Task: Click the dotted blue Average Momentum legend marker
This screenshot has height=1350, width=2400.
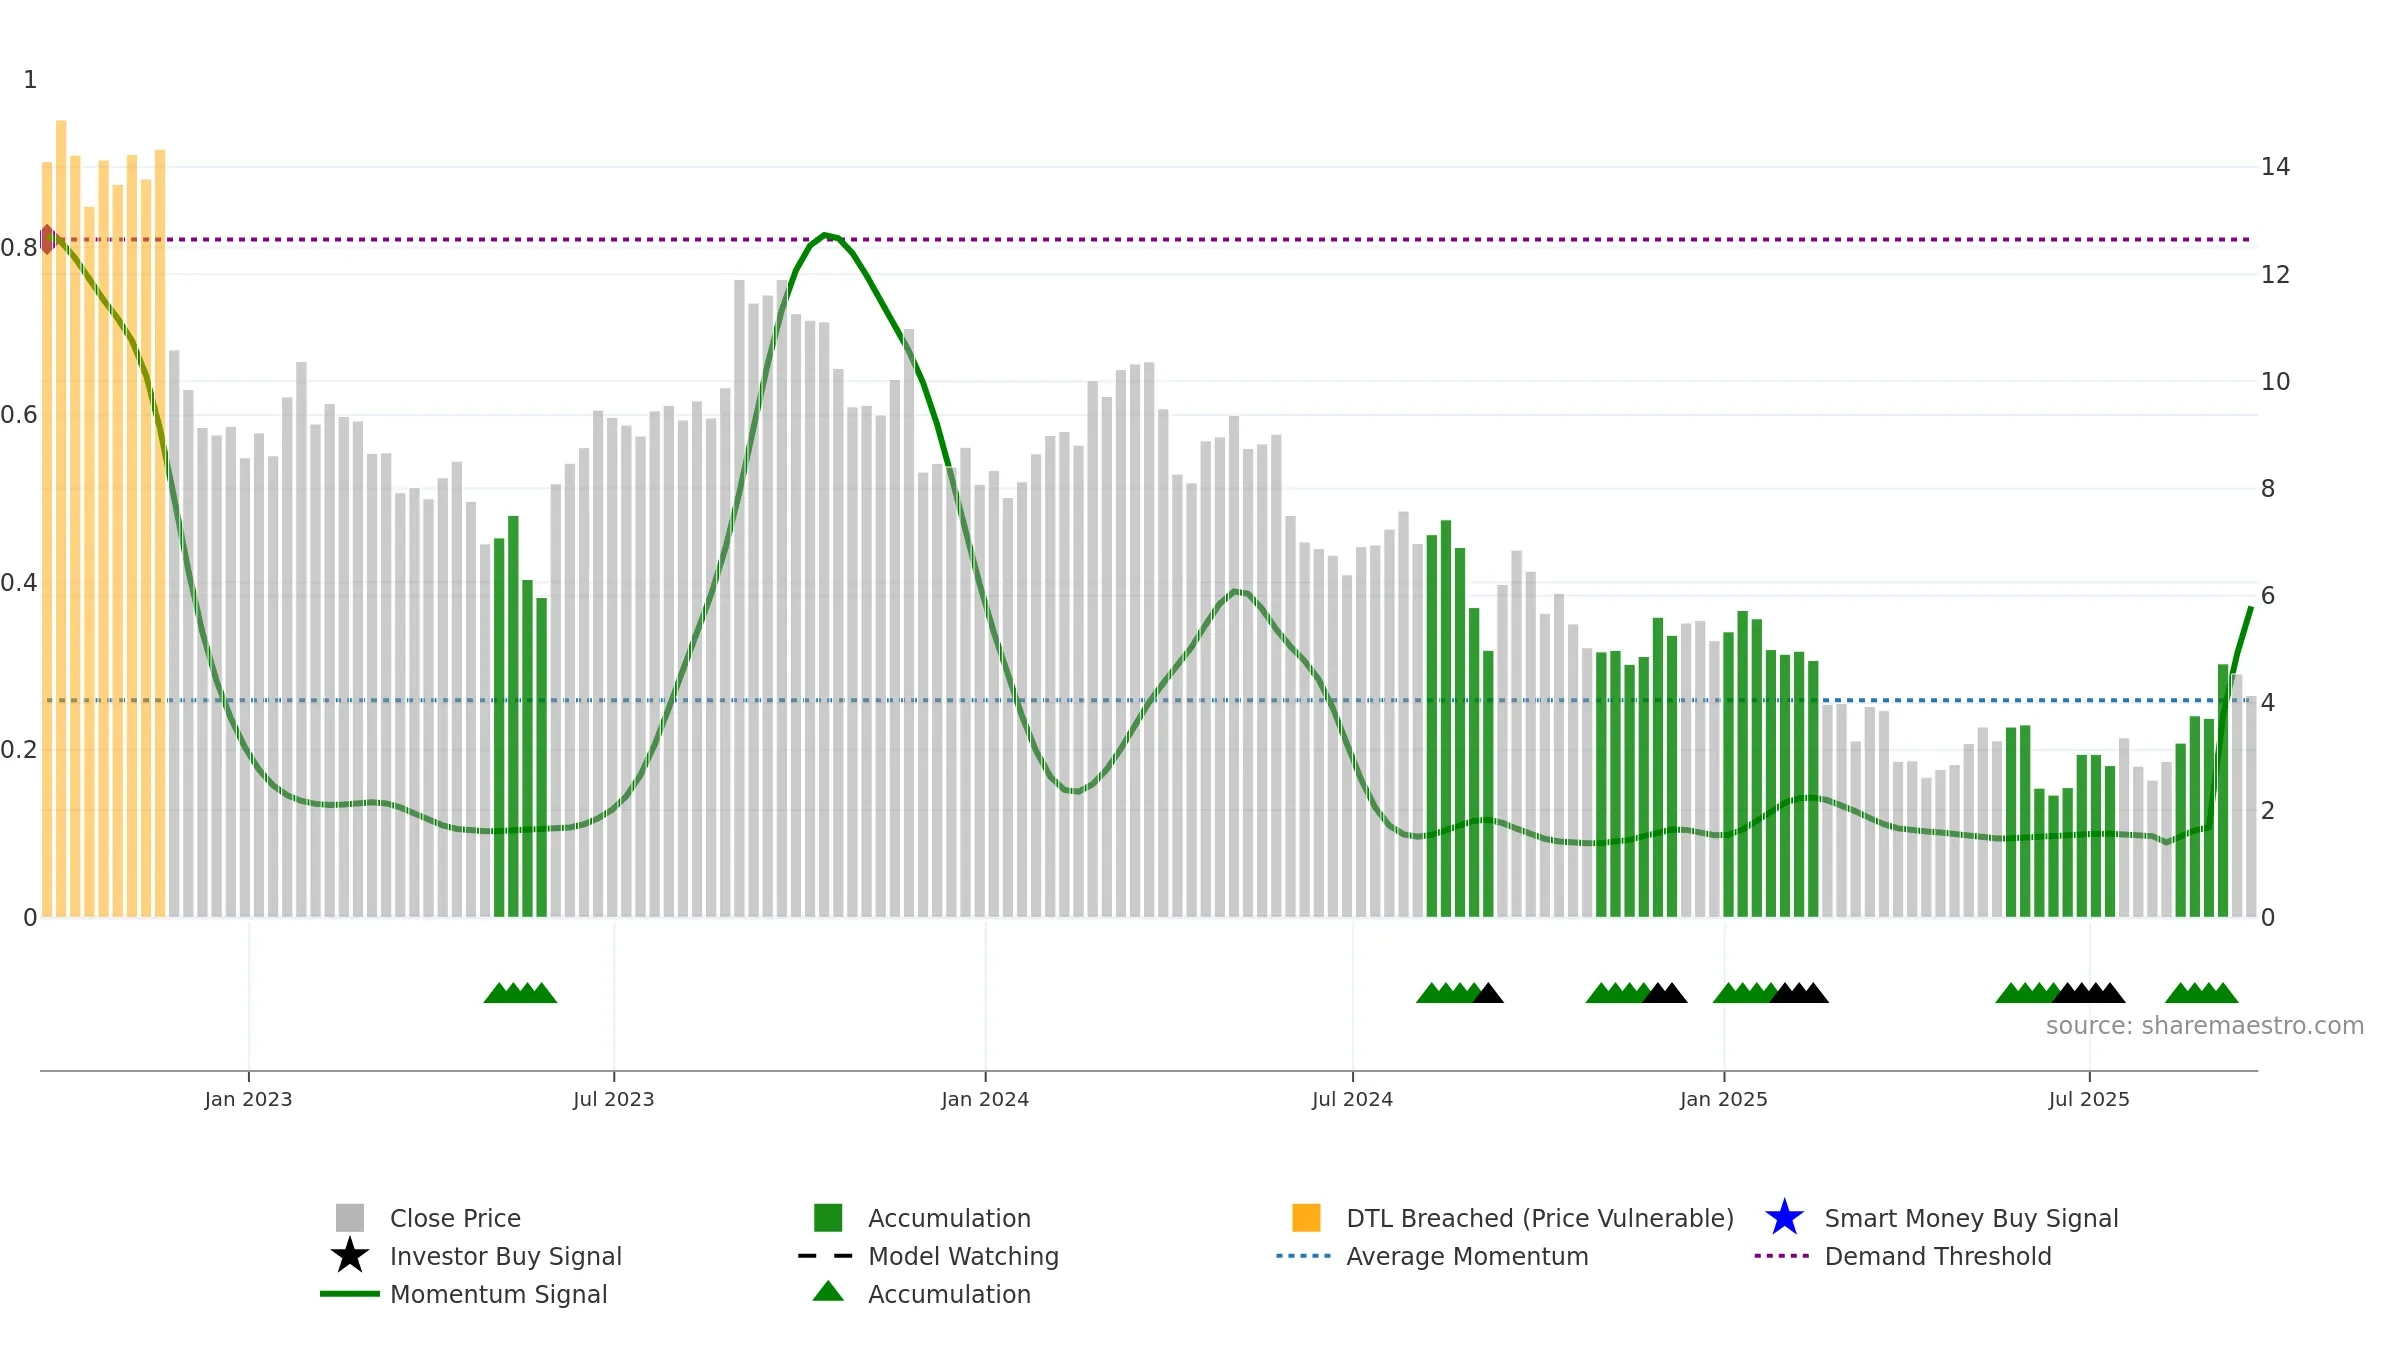Action: (x=1304, y=1256)
